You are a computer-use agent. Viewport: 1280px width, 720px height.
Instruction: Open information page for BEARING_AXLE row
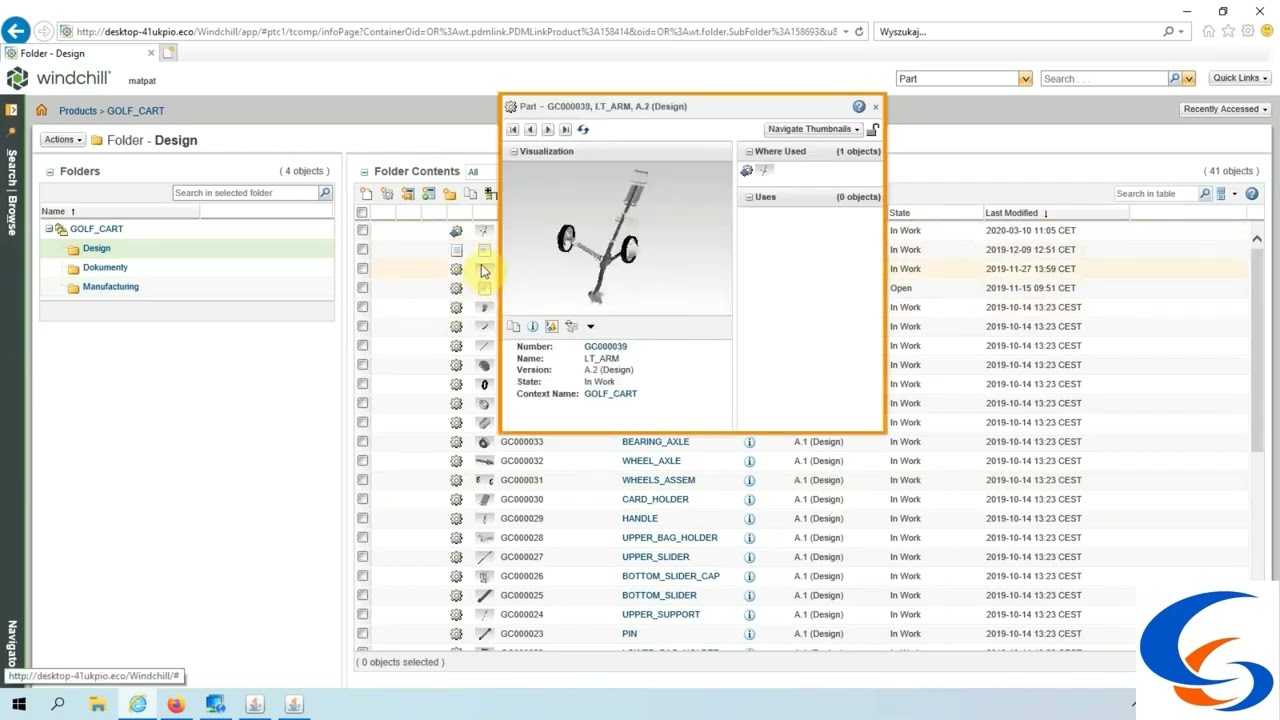(x=749, y=442)
